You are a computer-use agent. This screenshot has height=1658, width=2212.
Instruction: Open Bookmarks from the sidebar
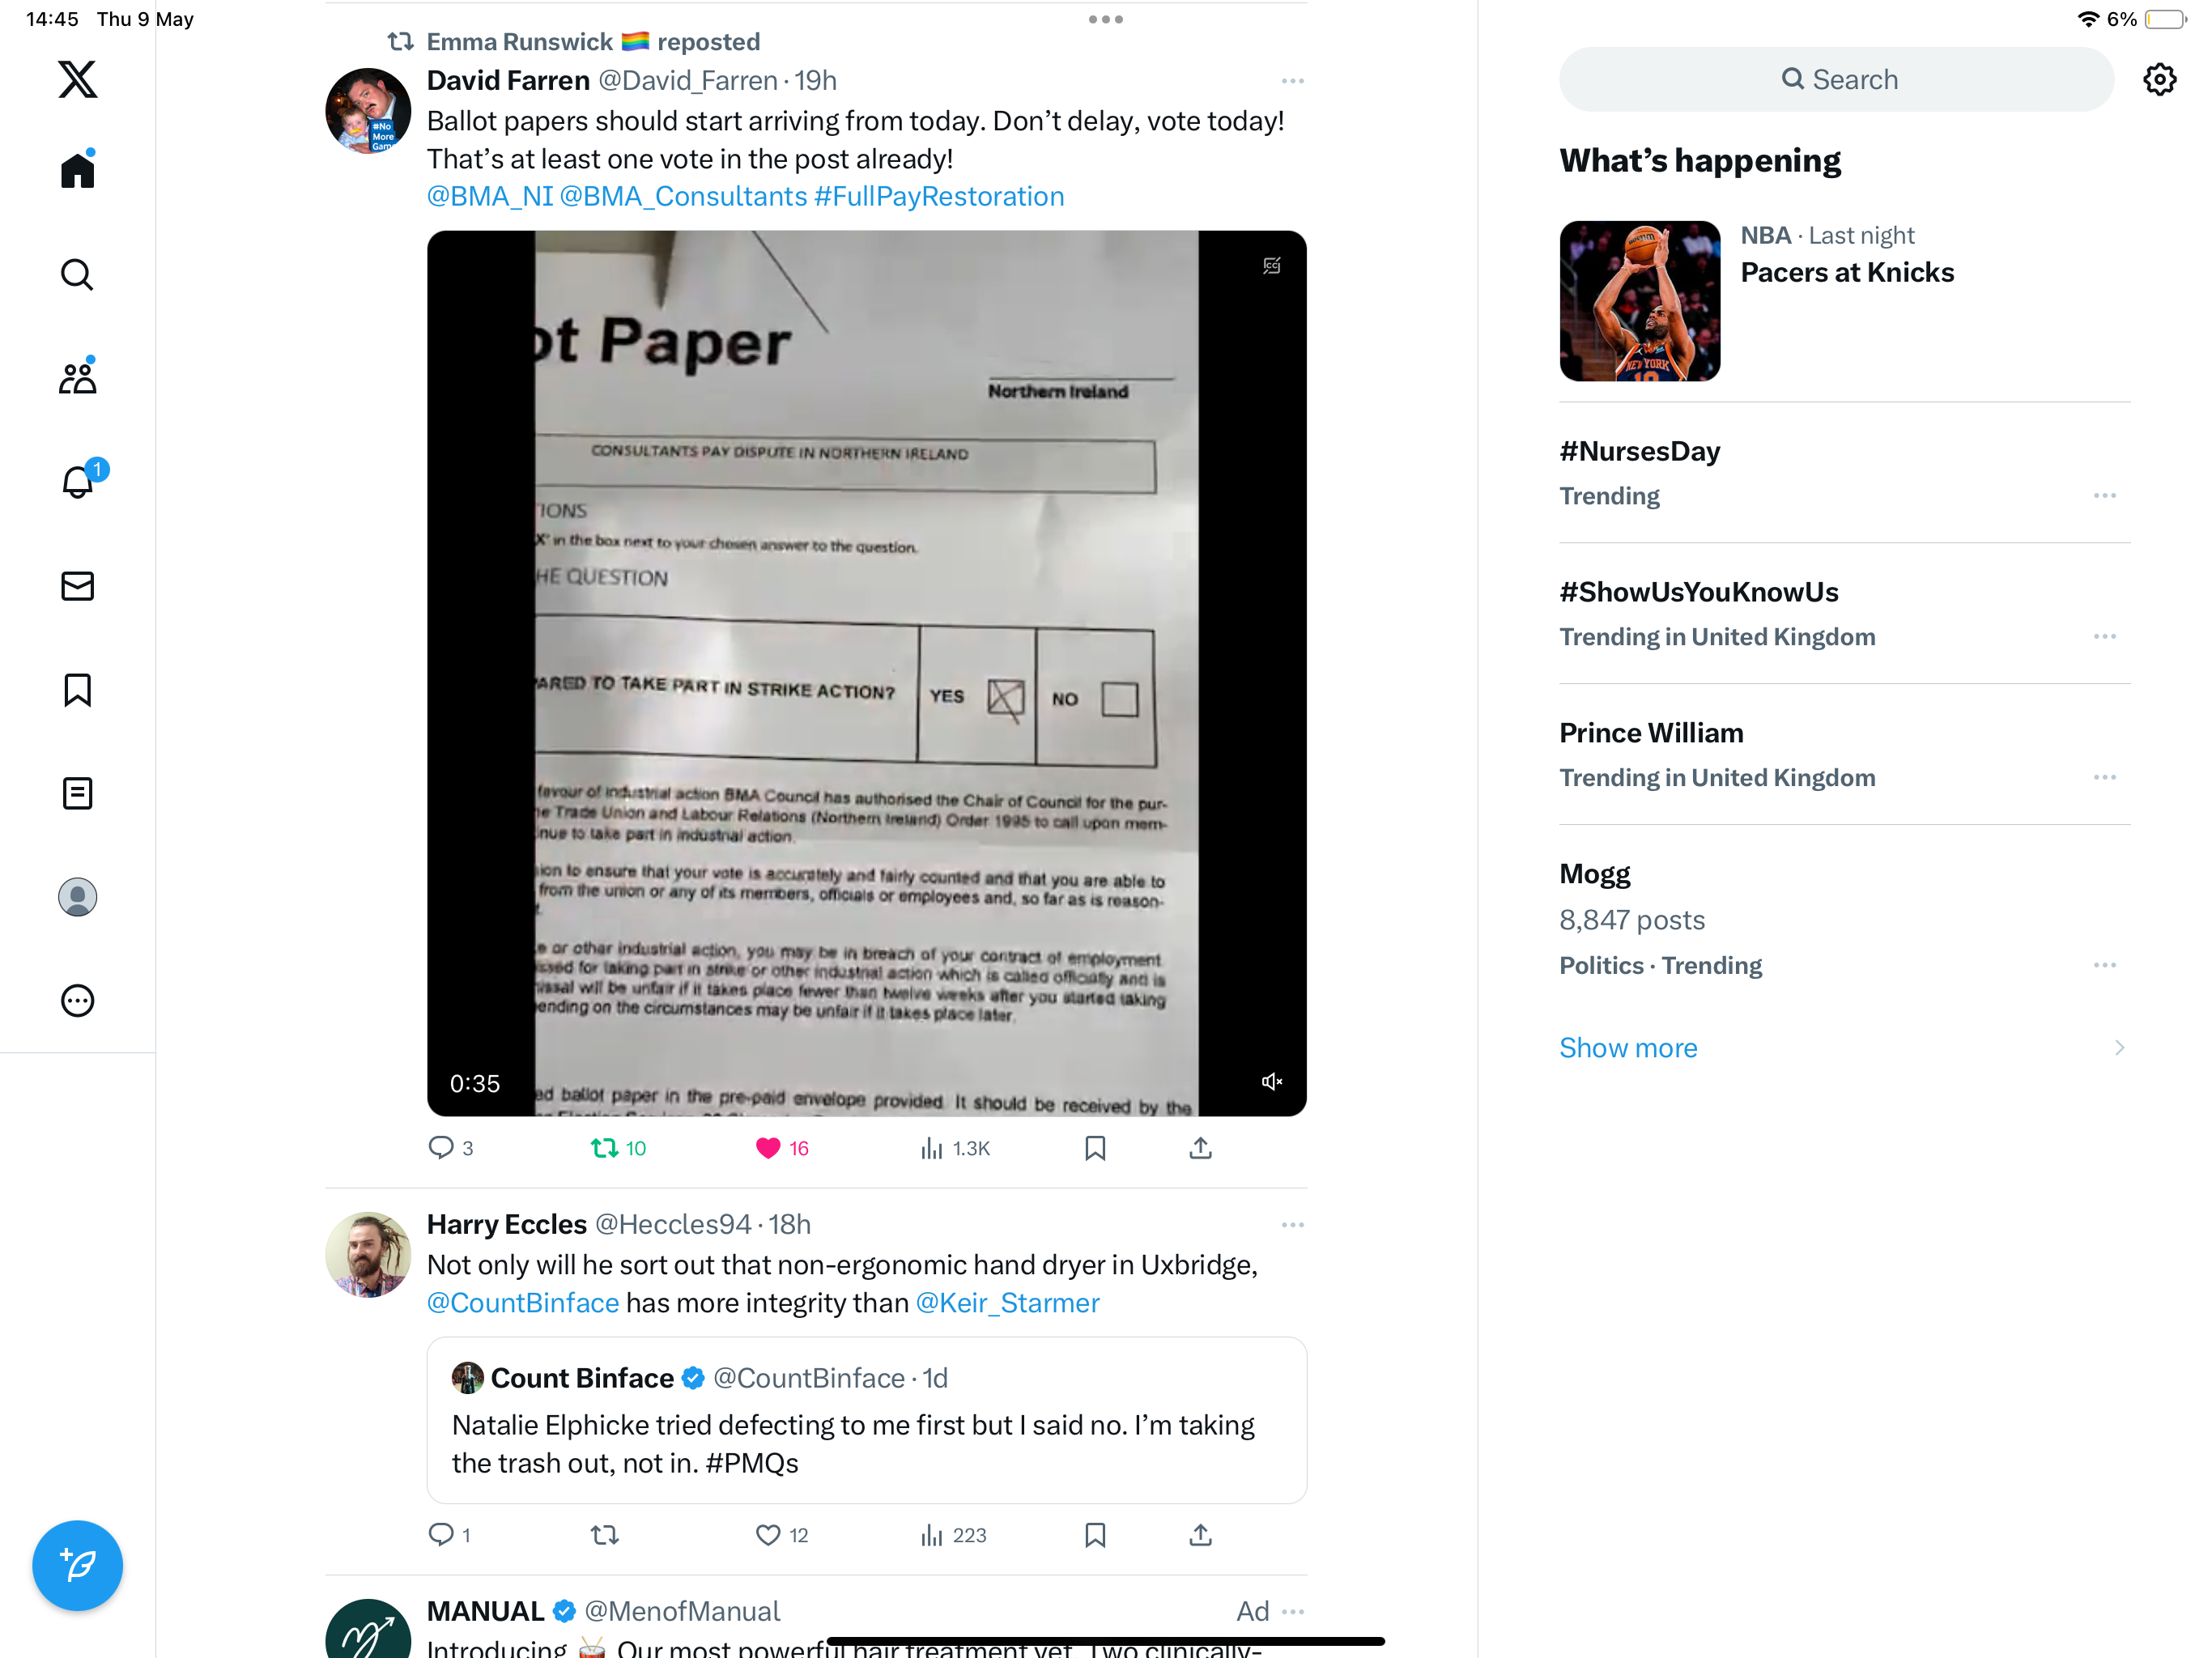[x=77, y=690]
